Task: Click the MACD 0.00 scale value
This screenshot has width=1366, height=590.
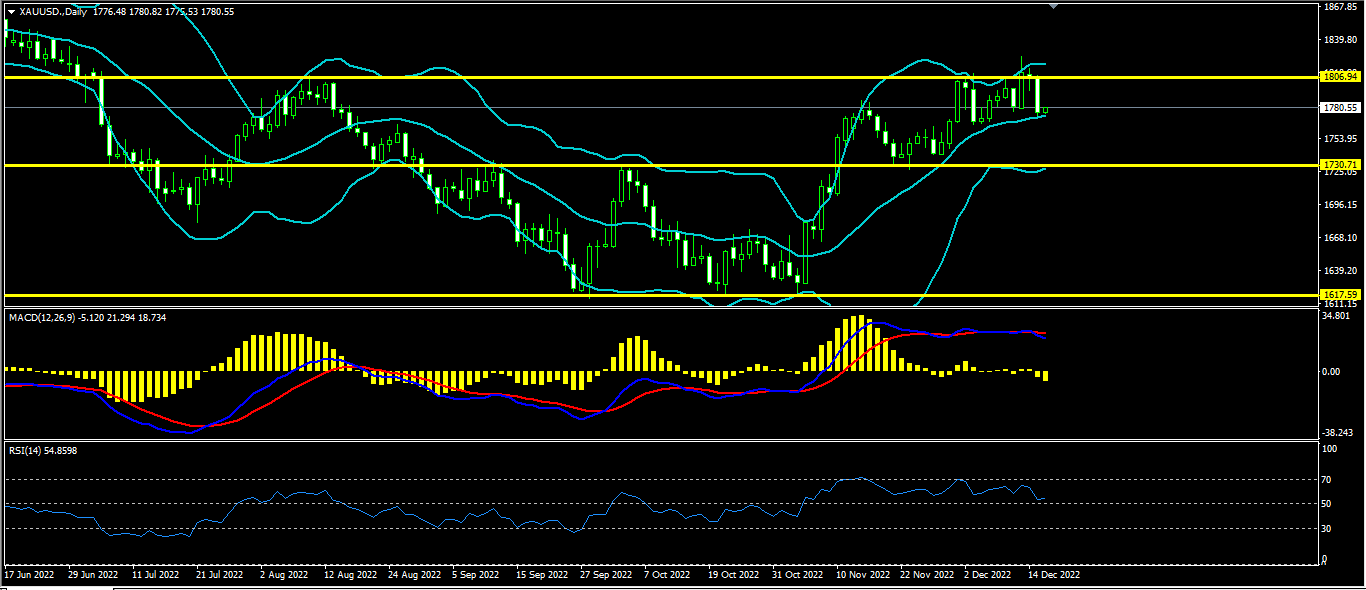Action: tap(1332, 371)
